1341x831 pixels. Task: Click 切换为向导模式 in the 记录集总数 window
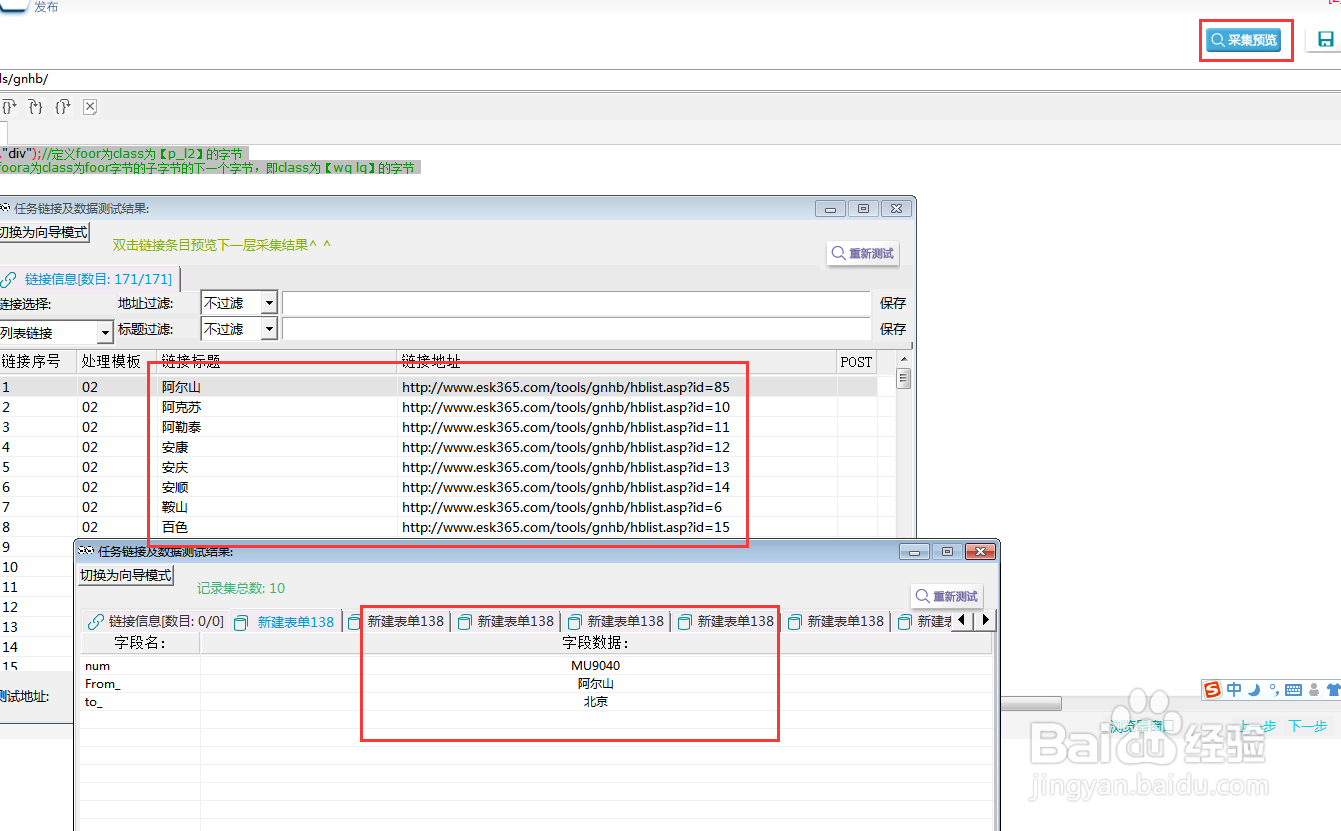click(x=126, y=575)
